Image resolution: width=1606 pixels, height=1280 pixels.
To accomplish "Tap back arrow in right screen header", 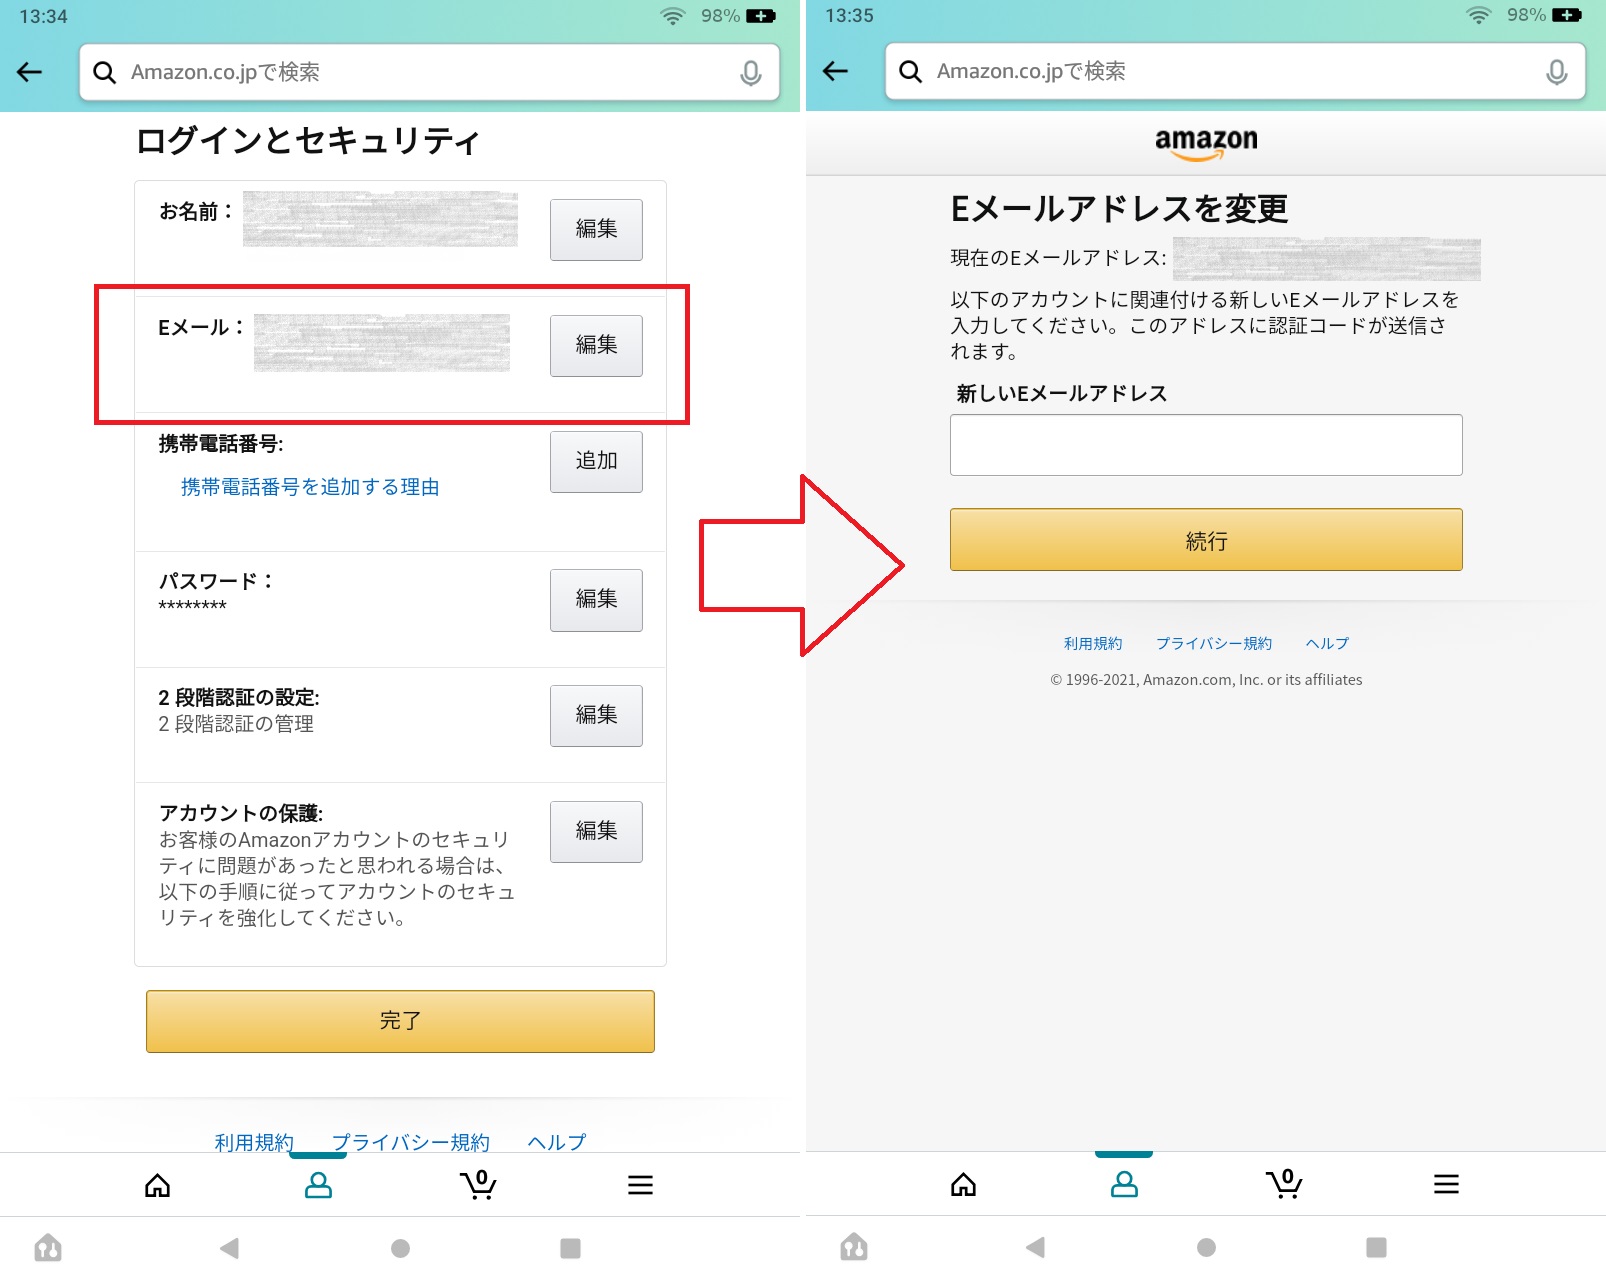I will 835,71.
